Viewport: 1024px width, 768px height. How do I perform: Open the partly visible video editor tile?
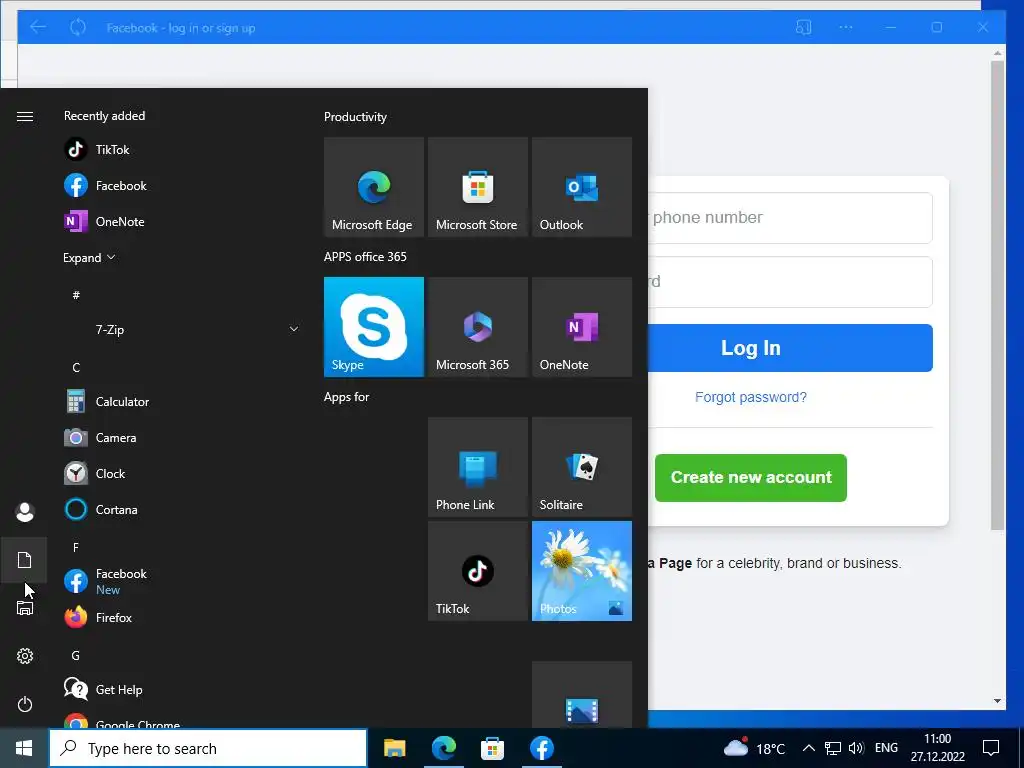582,695
